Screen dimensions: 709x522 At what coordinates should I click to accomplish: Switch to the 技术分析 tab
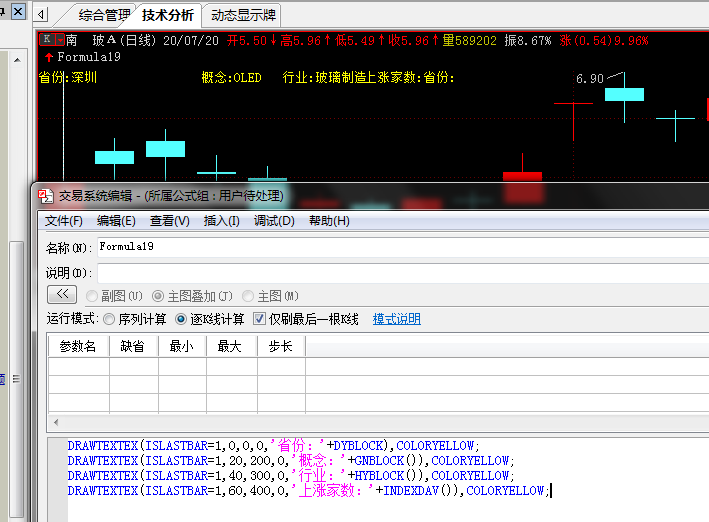tap(167, 15)
